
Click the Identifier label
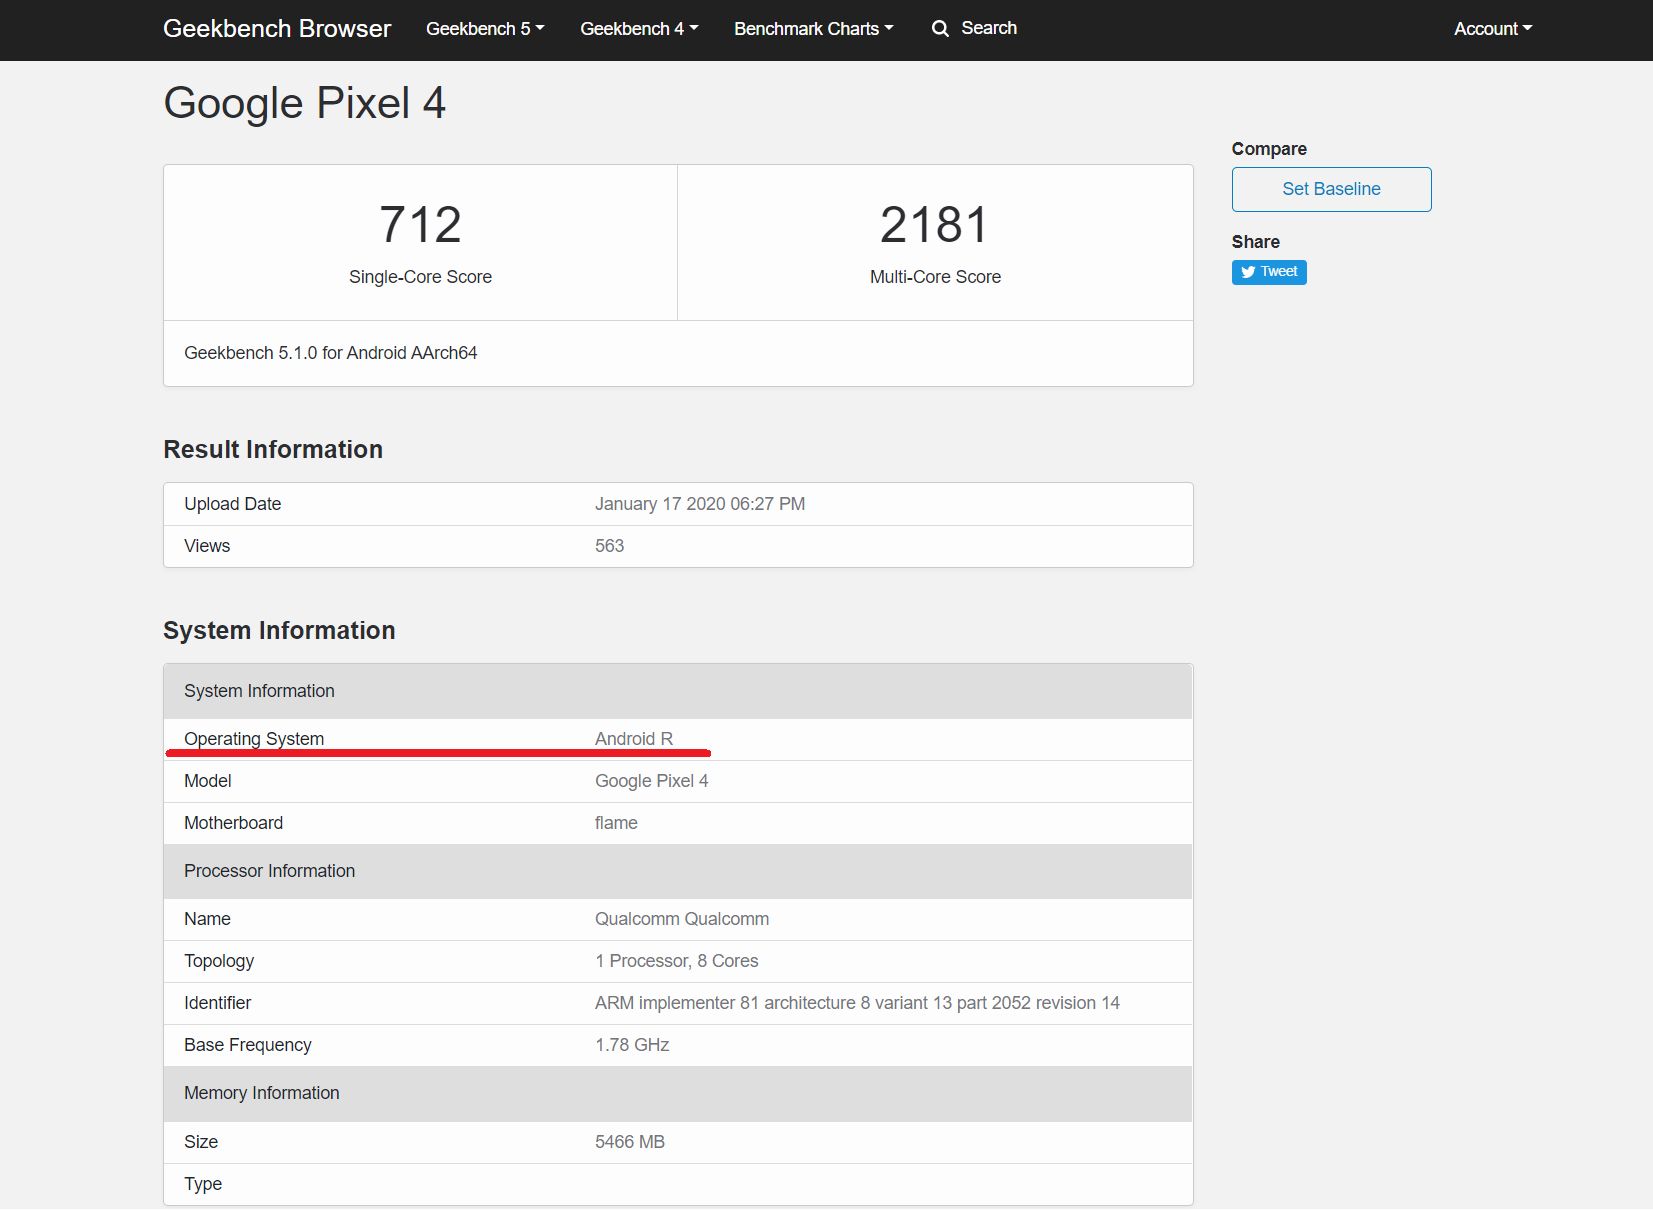click(x=218, y=1003)
